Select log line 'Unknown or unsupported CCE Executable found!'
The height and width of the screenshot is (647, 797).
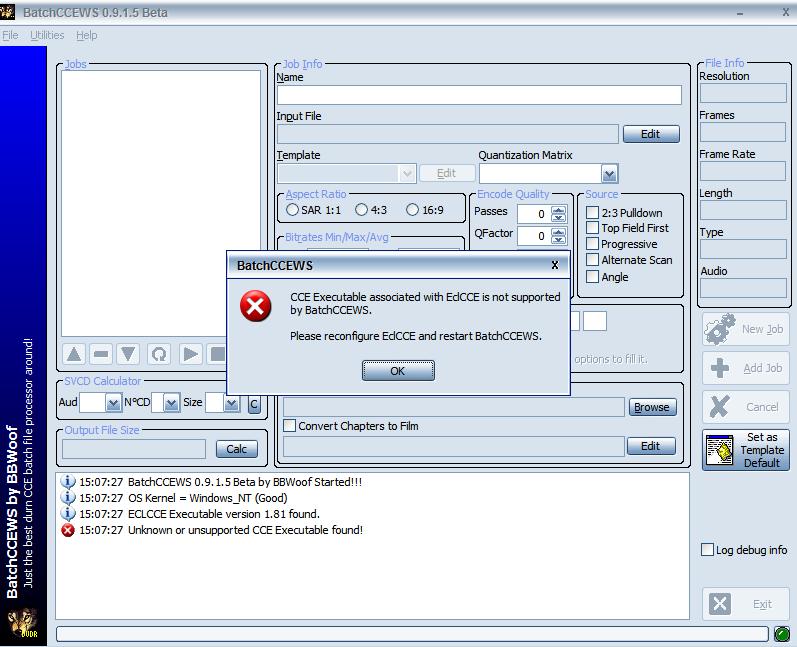[x=245, y=530]
